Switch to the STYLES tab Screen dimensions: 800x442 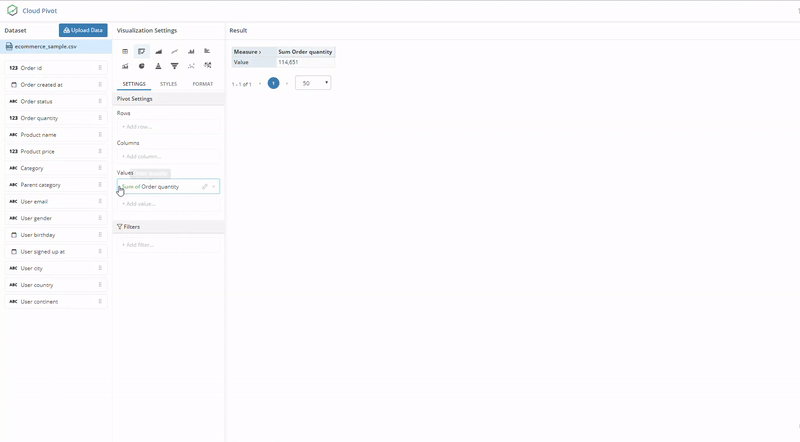click(168, 84)
